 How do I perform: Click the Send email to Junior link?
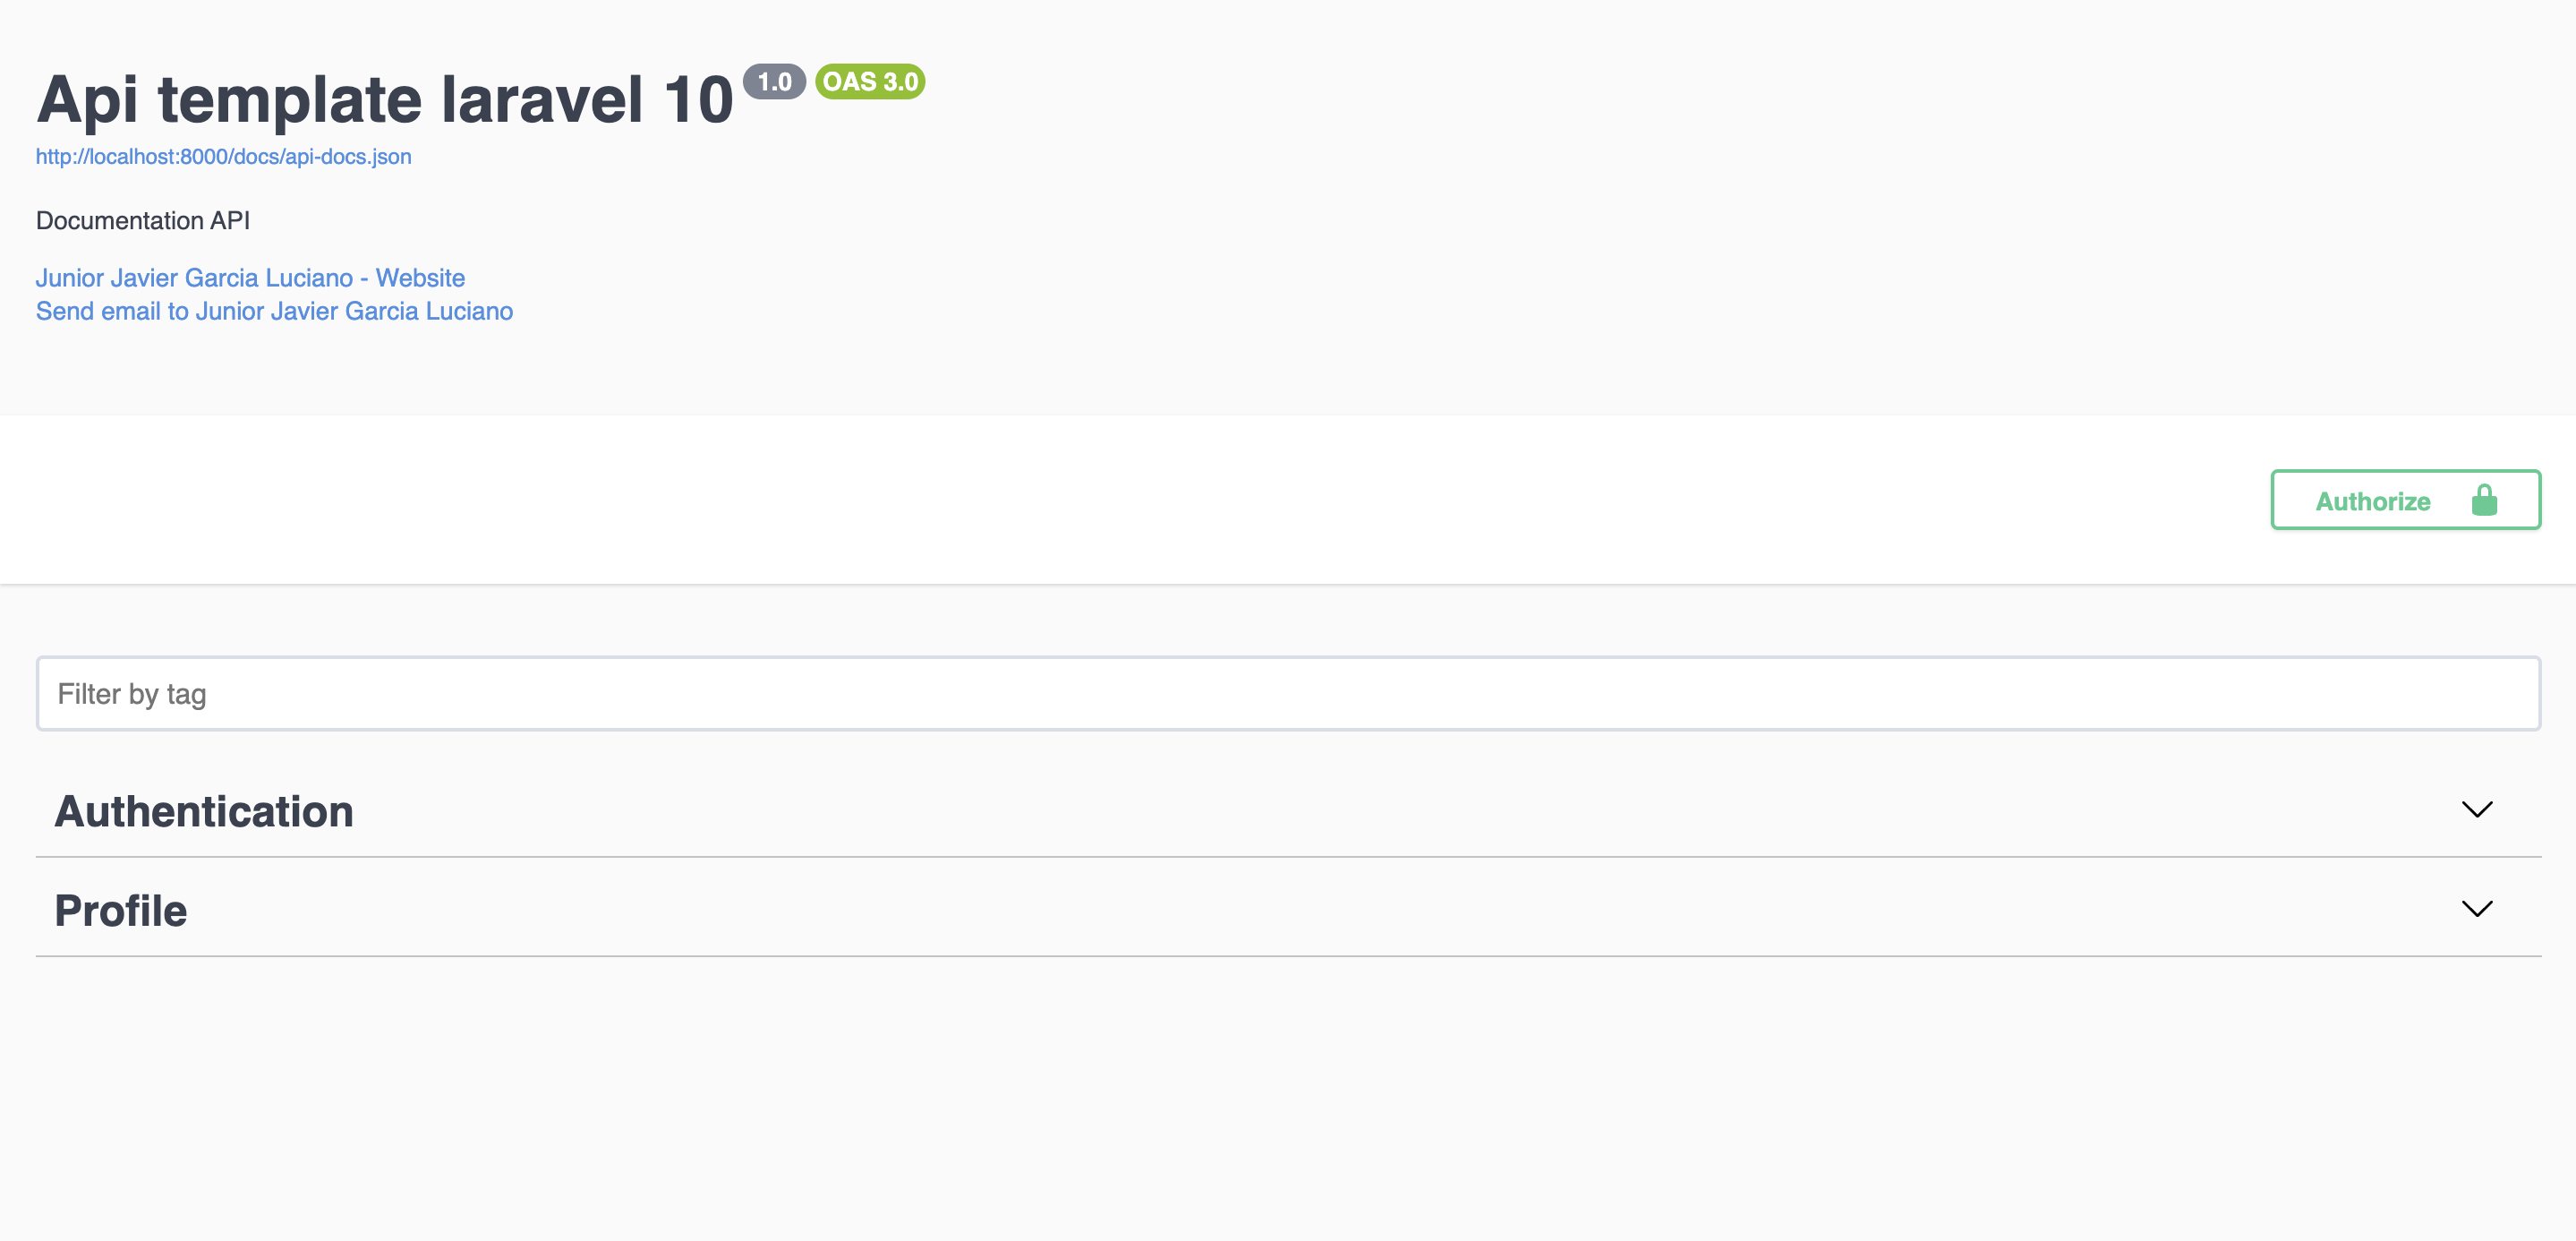click(x=274, y=311)
